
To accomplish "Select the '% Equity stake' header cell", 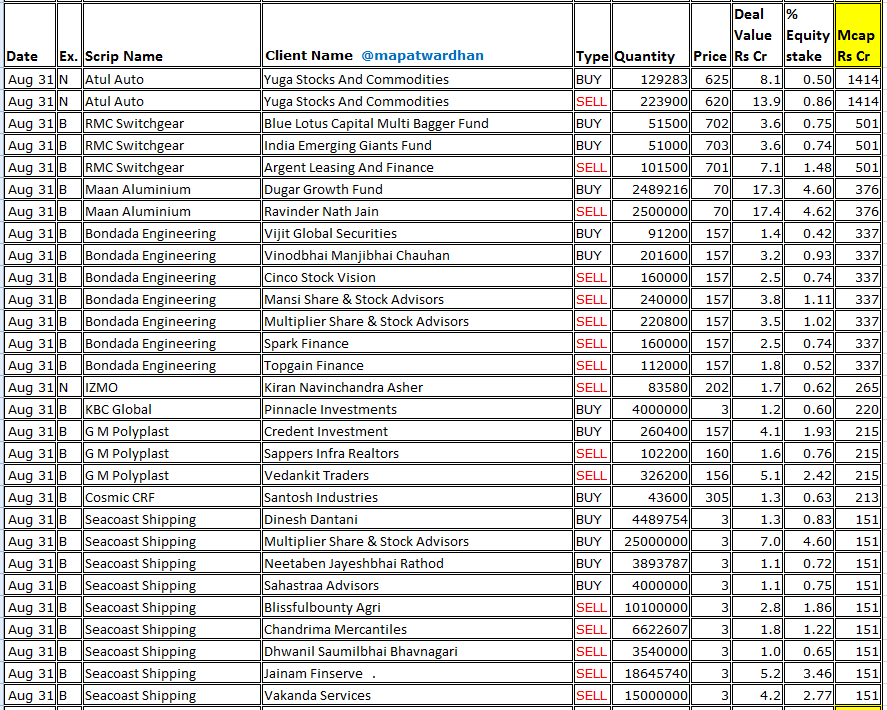I will pyautogui.click(x=808, y=35).
